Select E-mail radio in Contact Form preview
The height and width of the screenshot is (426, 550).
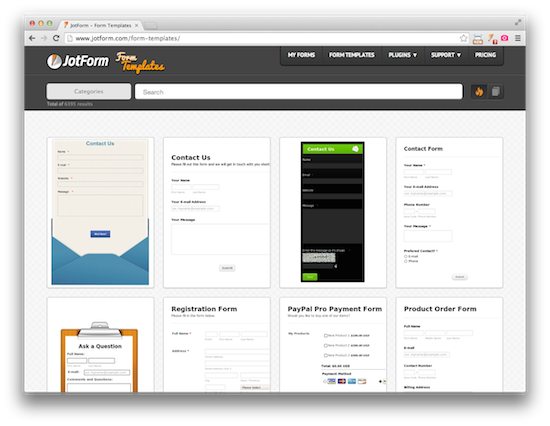405,257
